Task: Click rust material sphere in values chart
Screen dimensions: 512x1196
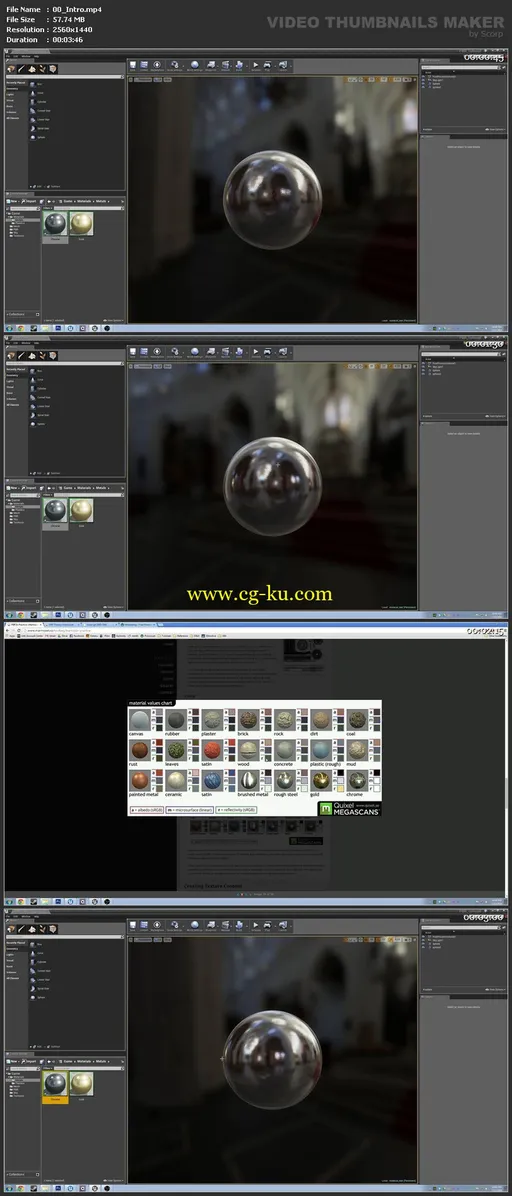Action: pyautogui.click(x=138, y=750)
